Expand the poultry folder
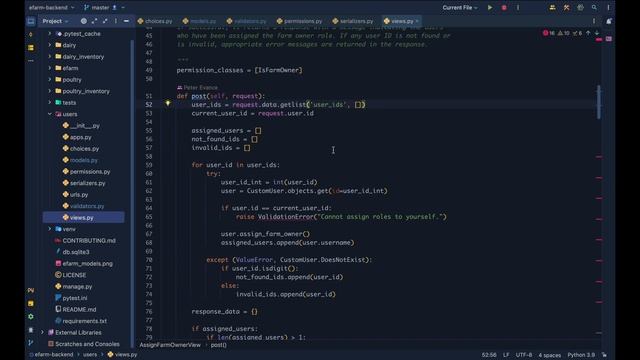 pyautogui.click(x=50, y=80)
